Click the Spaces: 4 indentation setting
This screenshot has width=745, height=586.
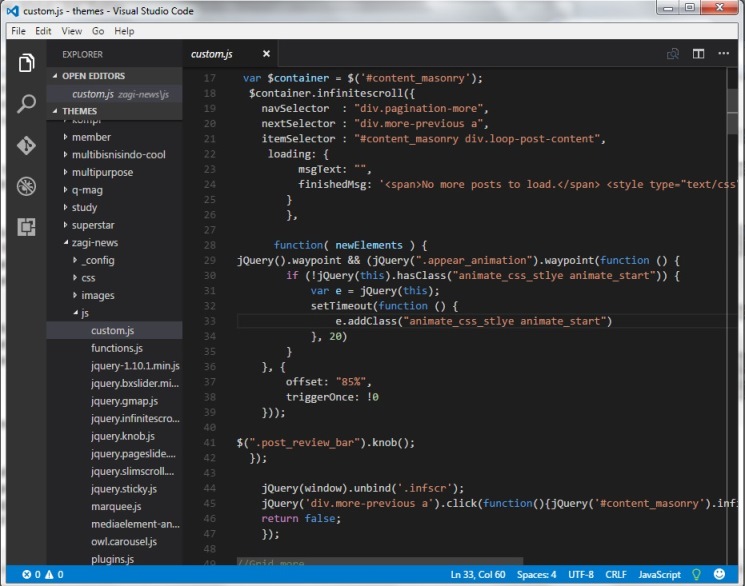(x=539, y=575)
